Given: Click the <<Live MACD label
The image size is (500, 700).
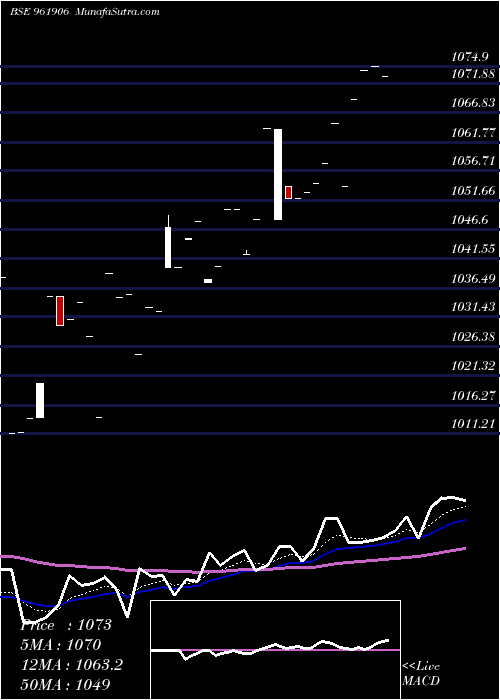Looking at the screenshot, I should (421, 673).
